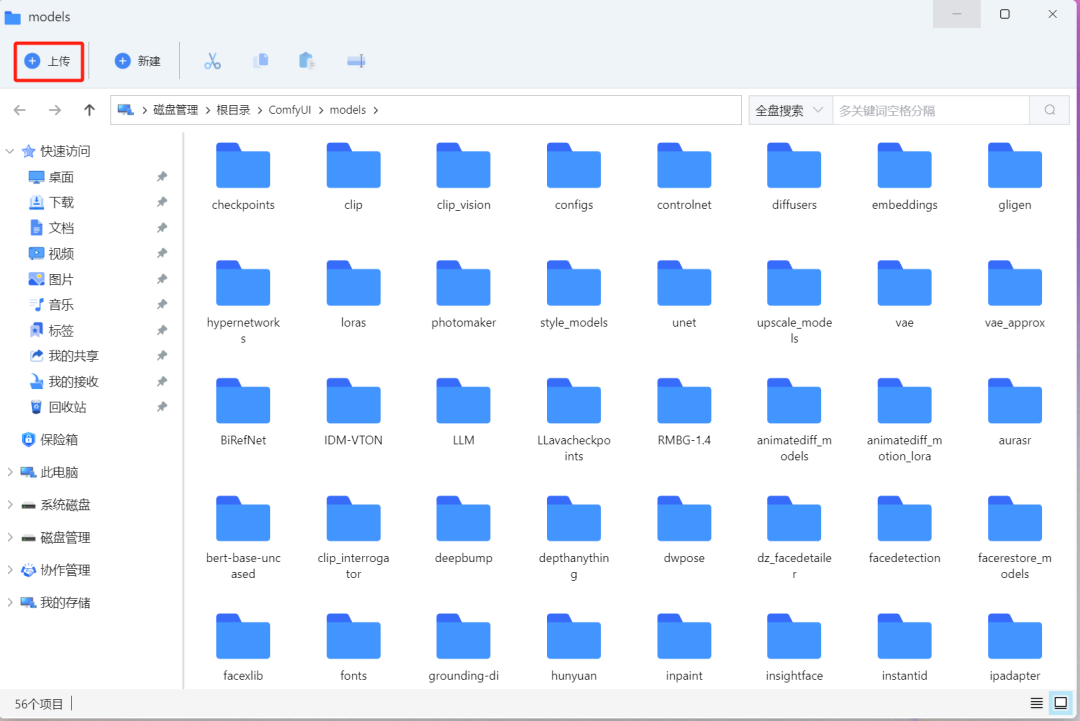Click the 新建 new button
This screenshot has height=721, width=1080.
click(x=137, y=61)
